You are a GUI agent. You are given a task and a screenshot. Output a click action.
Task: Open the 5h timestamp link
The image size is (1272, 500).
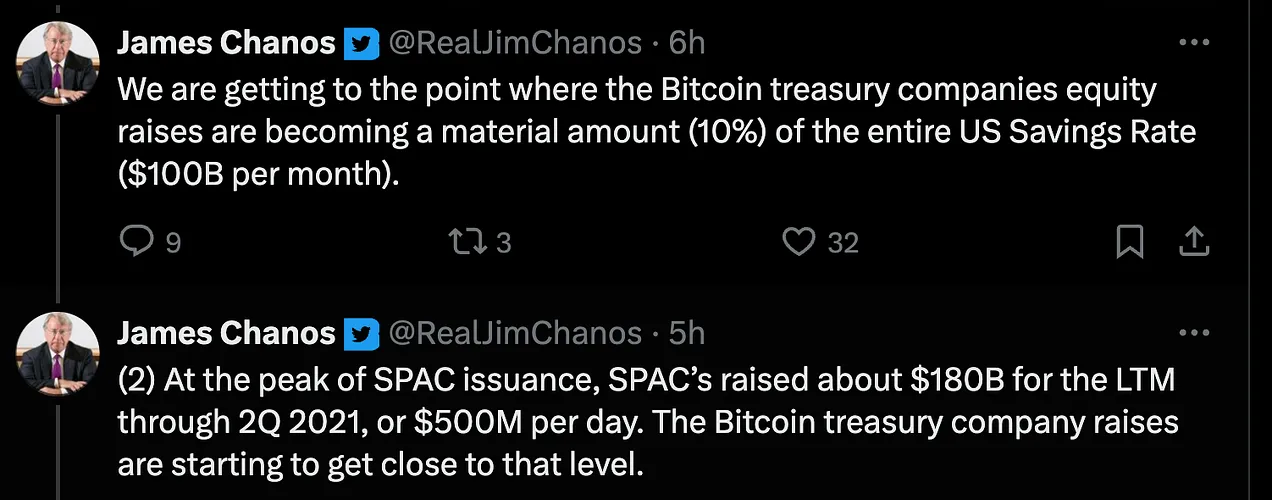[687, 332]
